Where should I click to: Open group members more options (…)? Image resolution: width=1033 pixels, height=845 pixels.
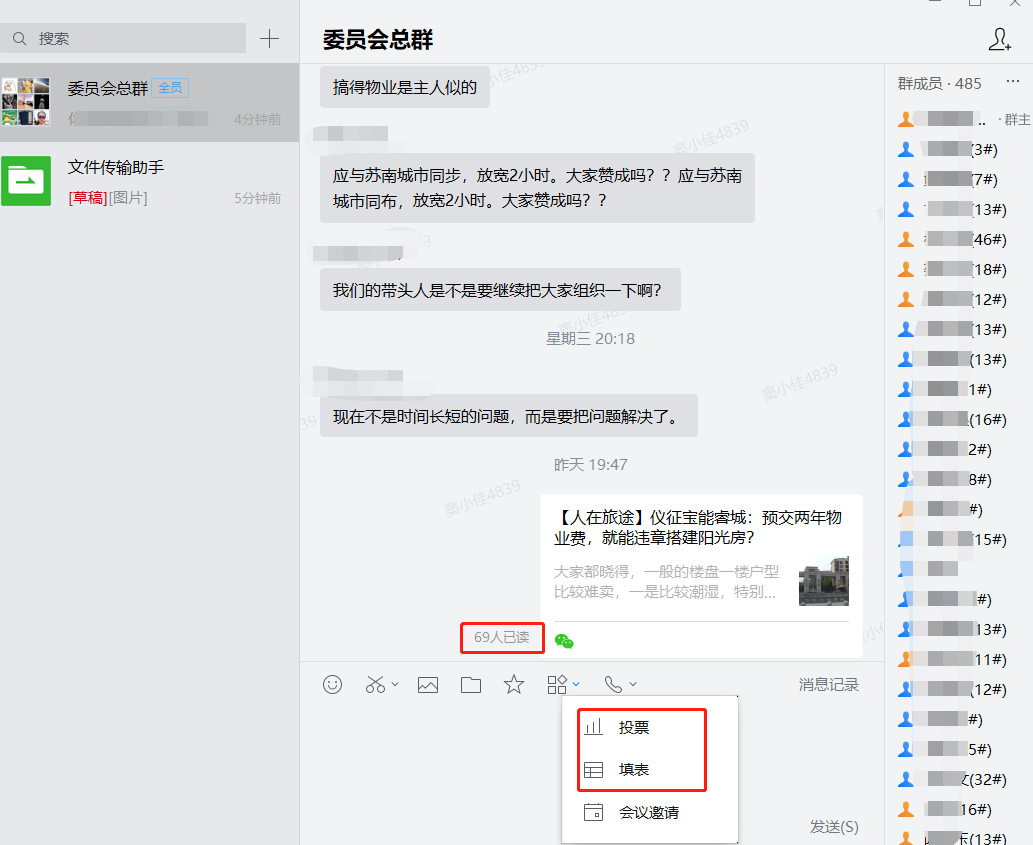pyautogui.click(x=1013, y=82)
